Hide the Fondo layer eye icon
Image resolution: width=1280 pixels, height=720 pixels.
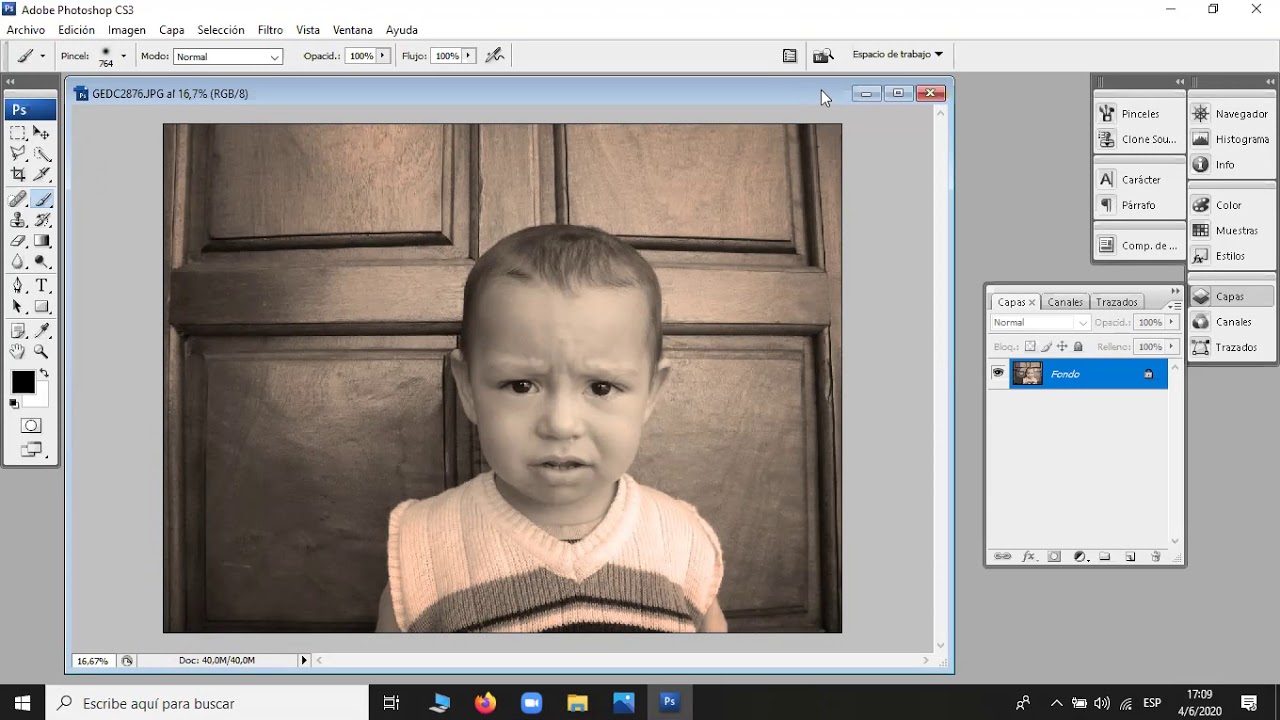pos(998,374)
